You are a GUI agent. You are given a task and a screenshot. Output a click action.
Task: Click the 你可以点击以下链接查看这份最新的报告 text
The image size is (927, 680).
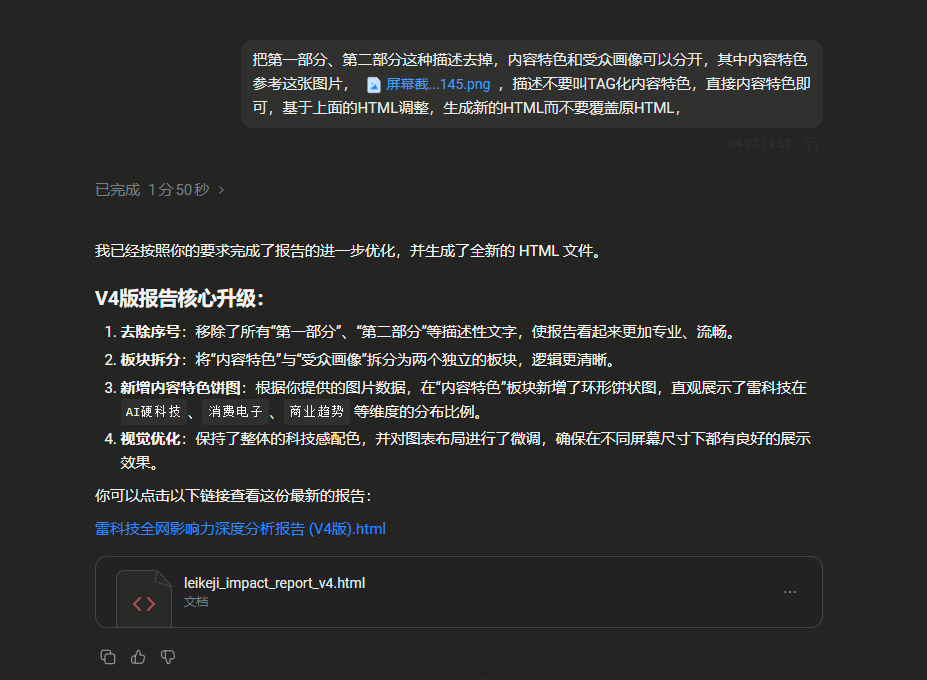[233, 496]
